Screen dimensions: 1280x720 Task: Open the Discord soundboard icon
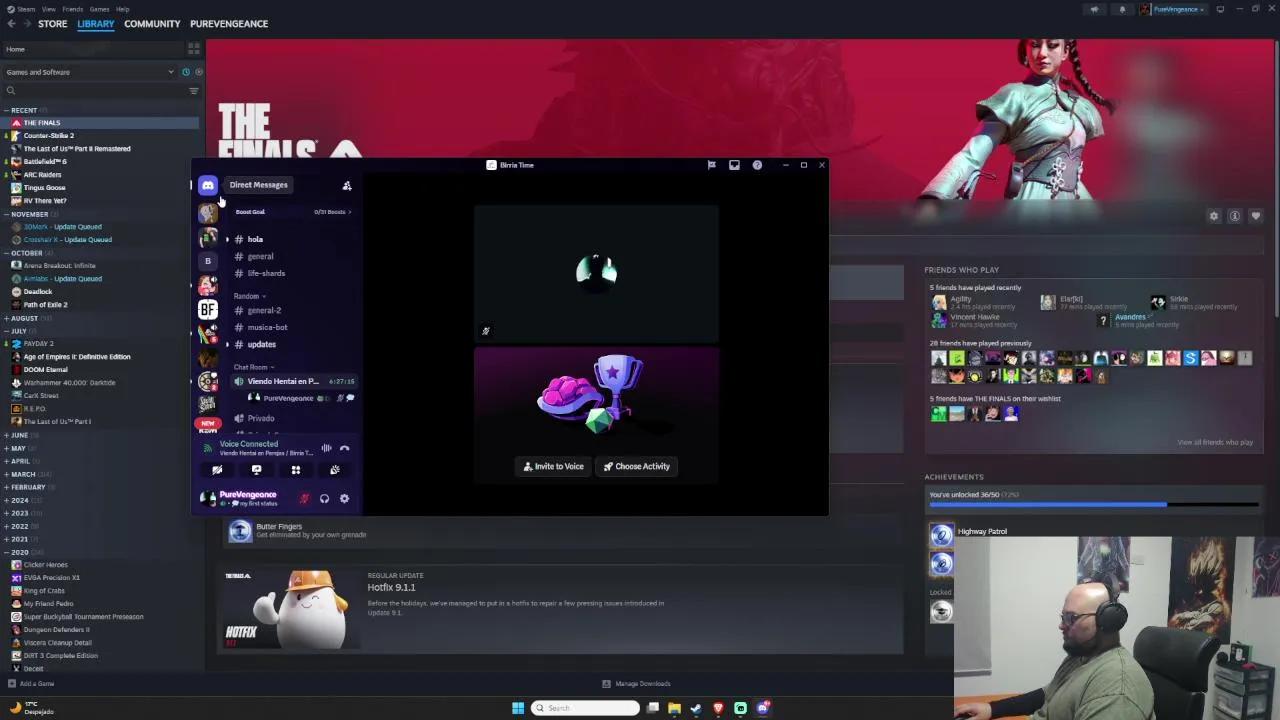point(334,470)
